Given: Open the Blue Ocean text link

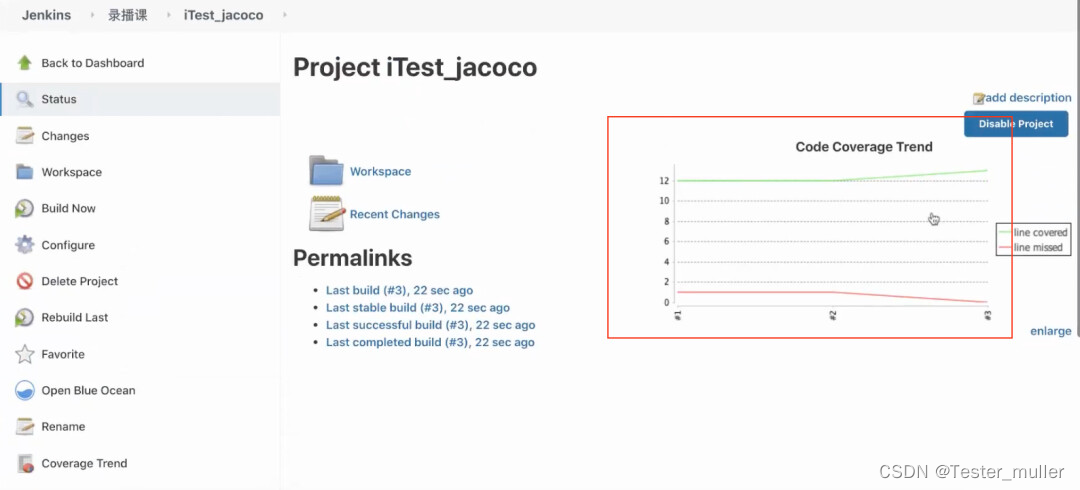Looking at the screenshot, I should (x=88, y=390).
